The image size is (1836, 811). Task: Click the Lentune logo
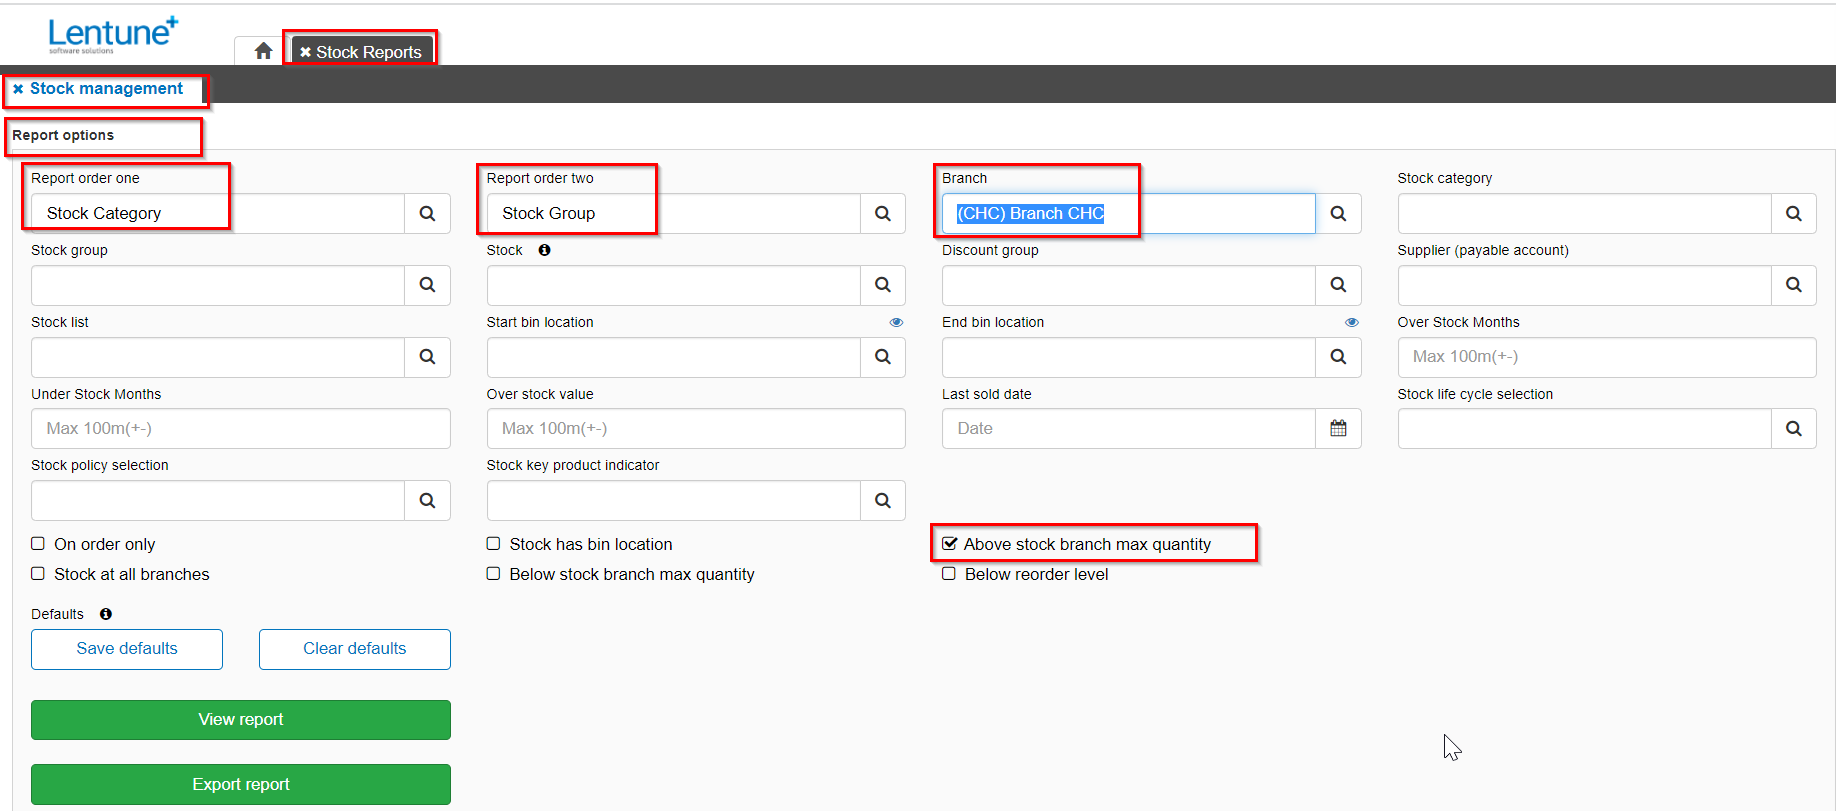[113, 34]
